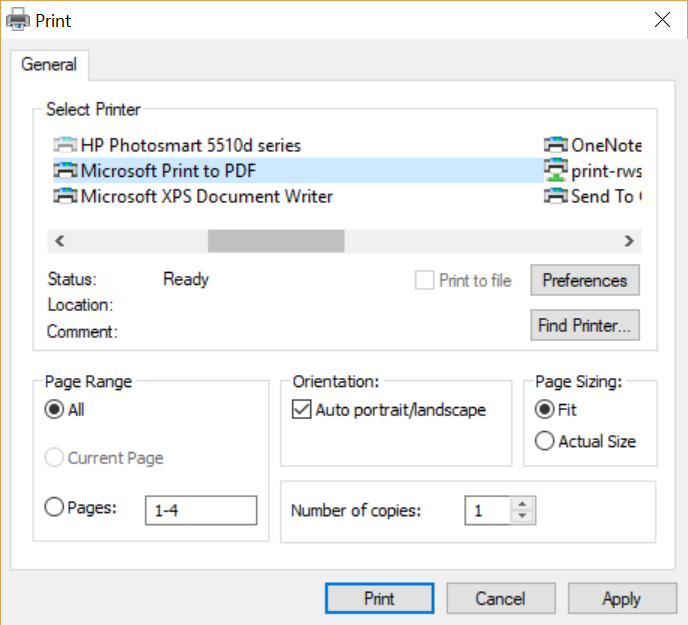Click the right arrow of printer list scrollbar
The image size is (688, 625).
pyautogui.click(x=629, y=241)
